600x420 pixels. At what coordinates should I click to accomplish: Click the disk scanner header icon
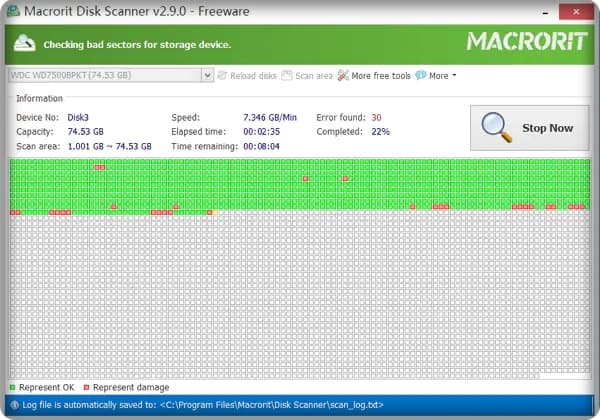(x=24, y=43)
